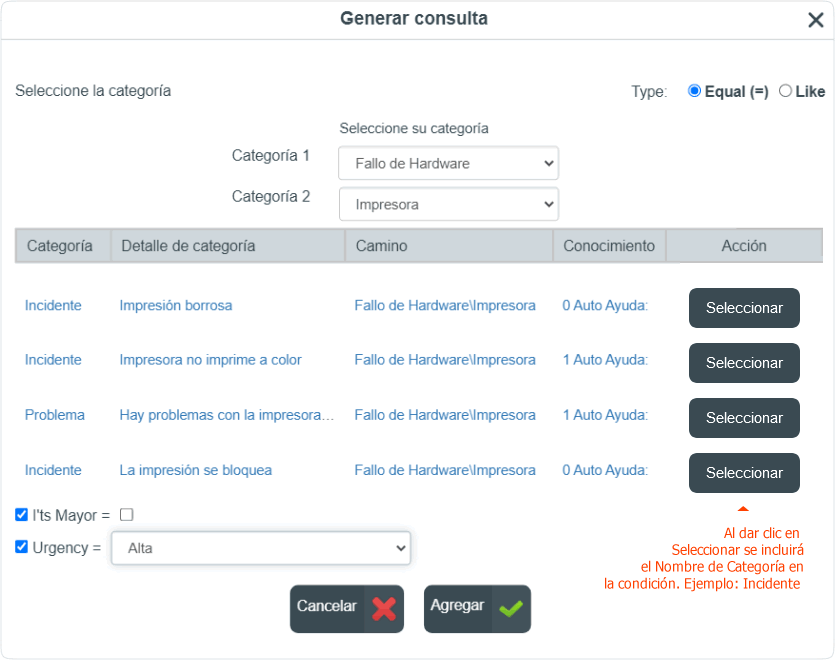The width and height of the screenshot is (835, 660).
Task: Expand the Urgency Alta dropdown
Action: [261, 548]
